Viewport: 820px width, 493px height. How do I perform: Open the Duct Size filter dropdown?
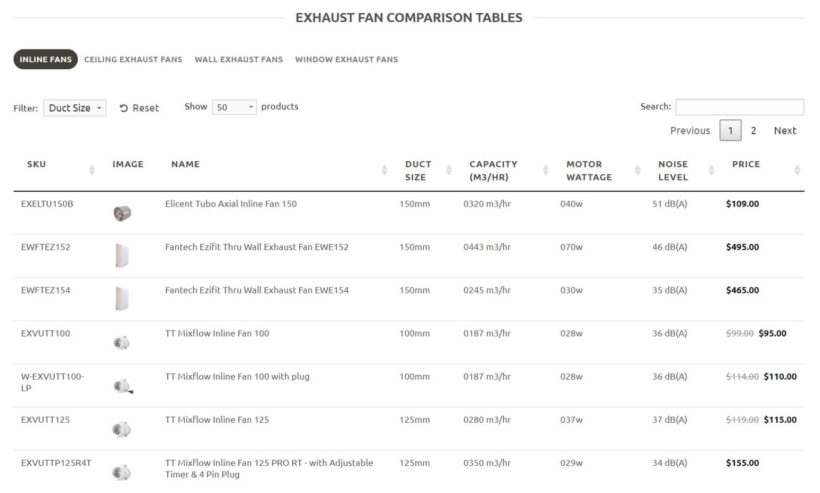coord(74,108)
